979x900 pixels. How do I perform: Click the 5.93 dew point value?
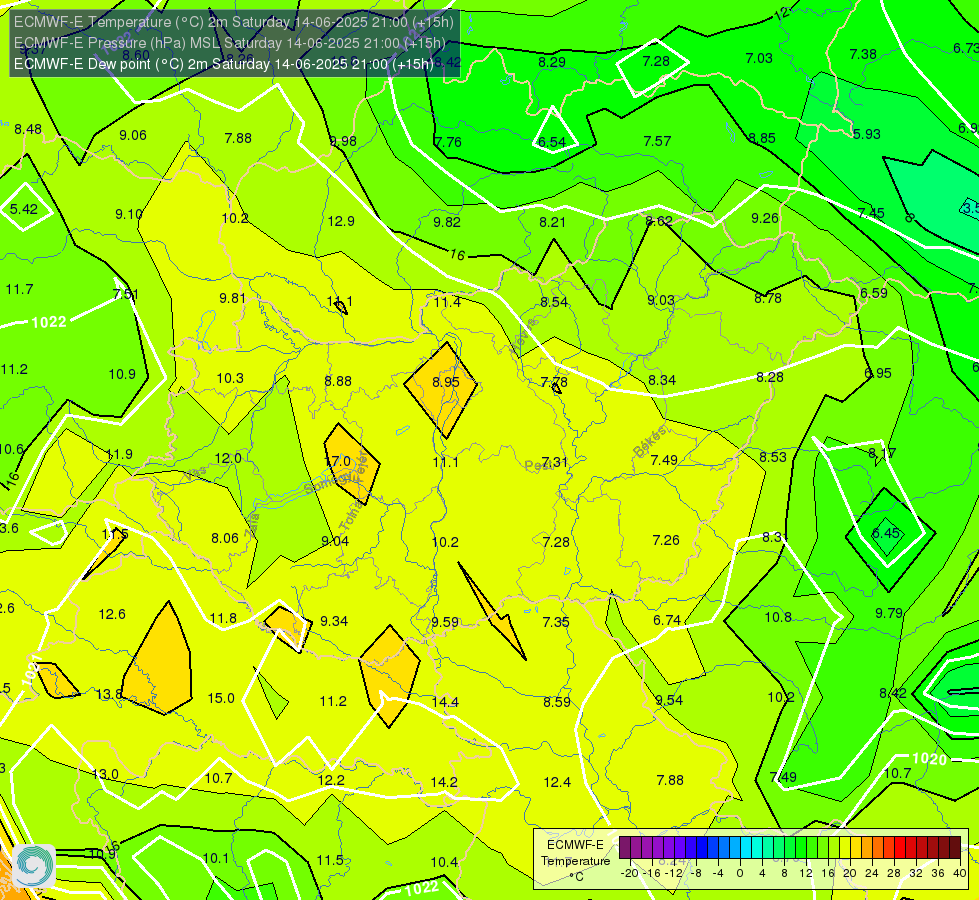coord(867,134)
